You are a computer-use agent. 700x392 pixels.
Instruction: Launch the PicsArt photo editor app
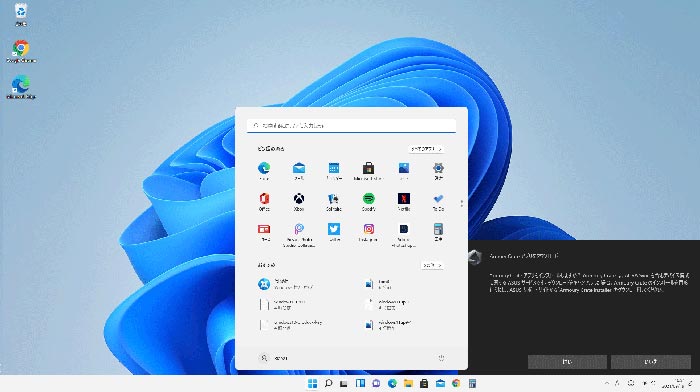[299, 235]
